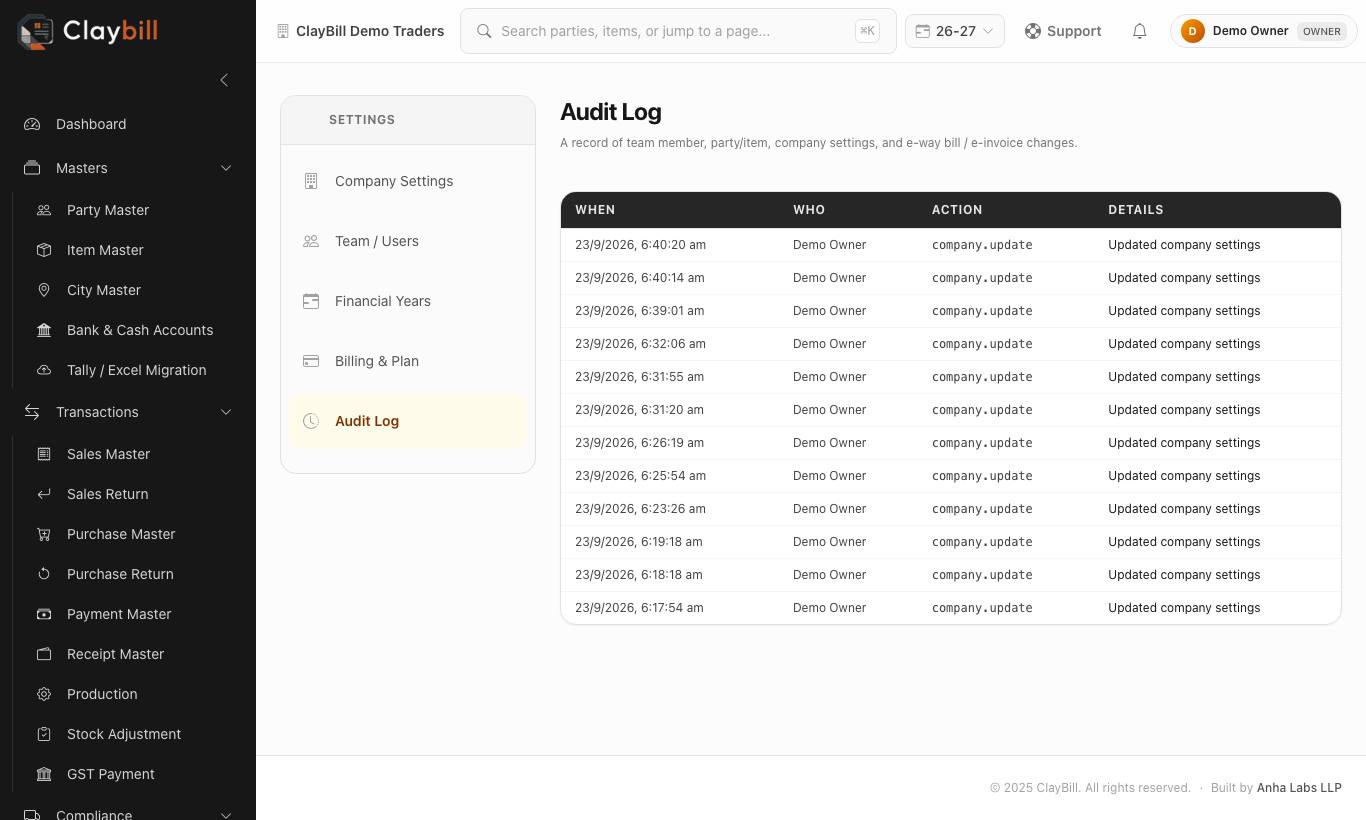Focus the search parties and items field
This screenshot has width=1366, height=820.
click(678, 31)
